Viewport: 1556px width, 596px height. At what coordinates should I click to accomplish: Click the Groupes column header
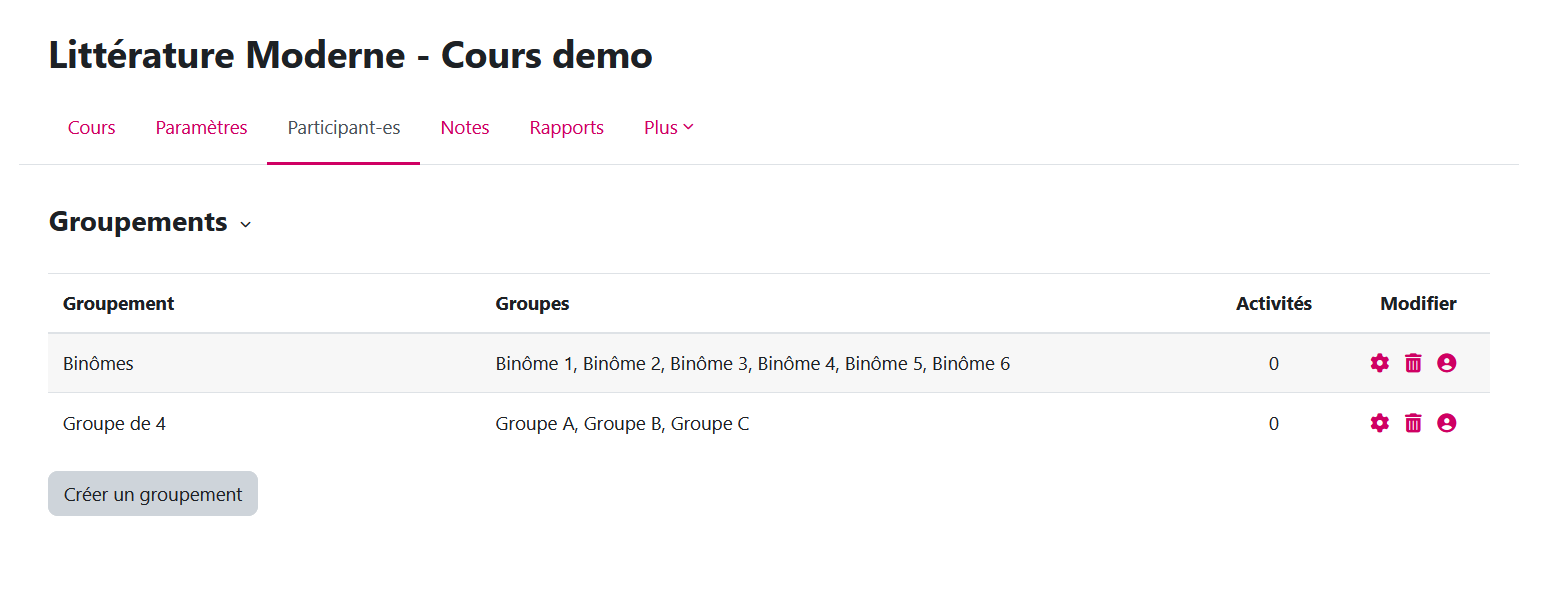(532, 304)
